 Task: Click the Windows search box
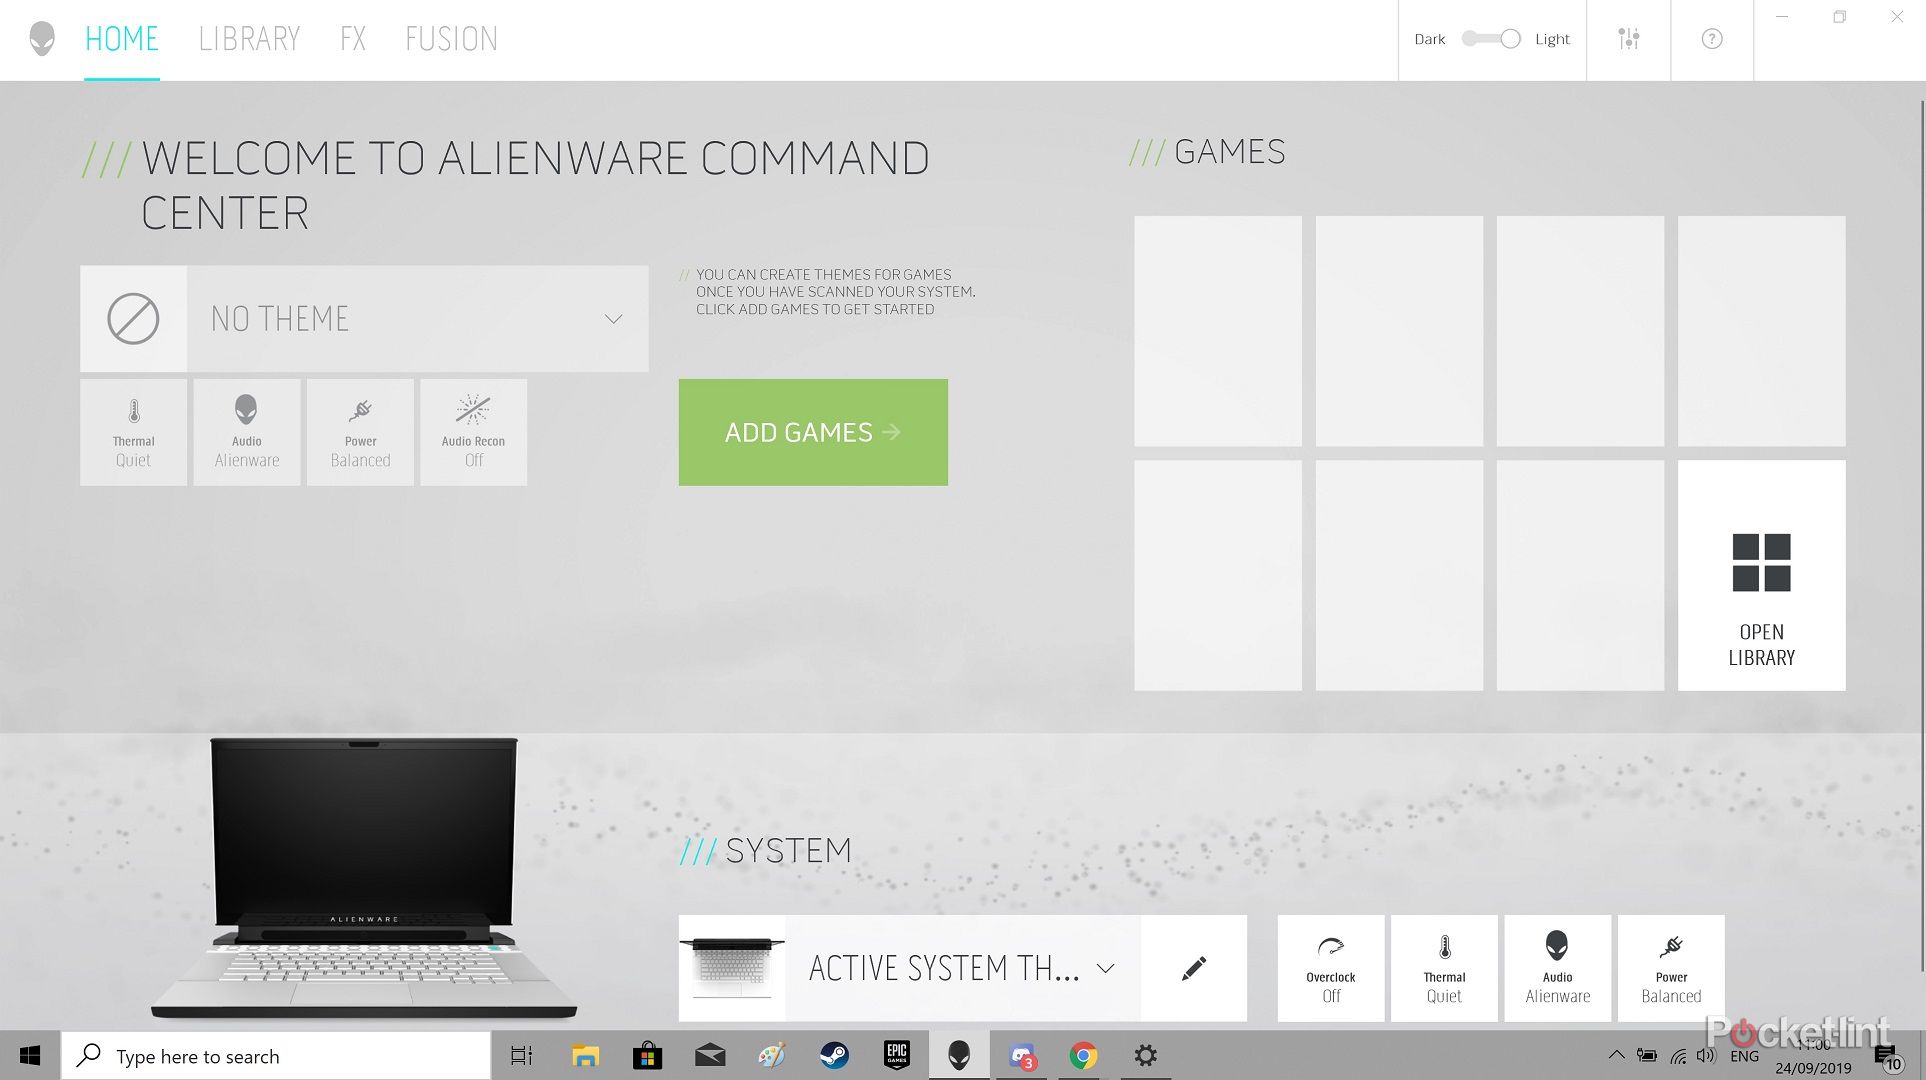(x=276, y=1056)
